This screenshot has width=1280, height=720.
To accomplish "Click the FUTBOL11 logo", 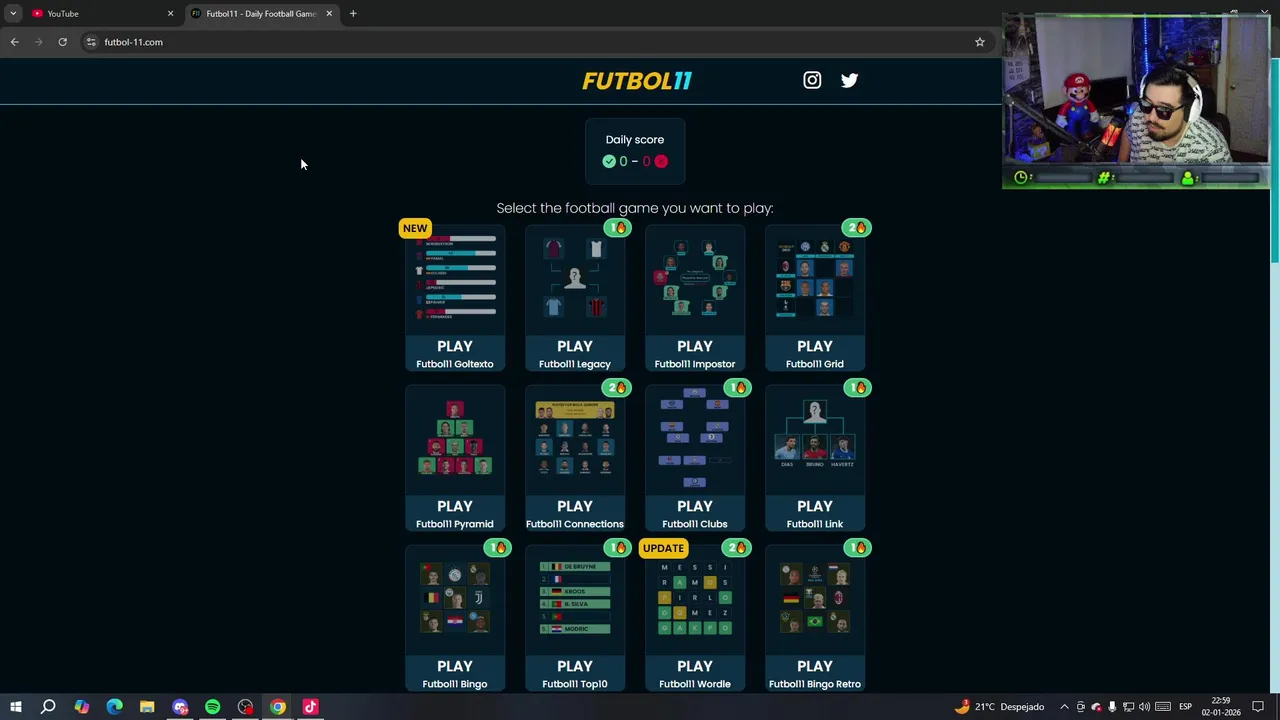I will pos(637,81).
